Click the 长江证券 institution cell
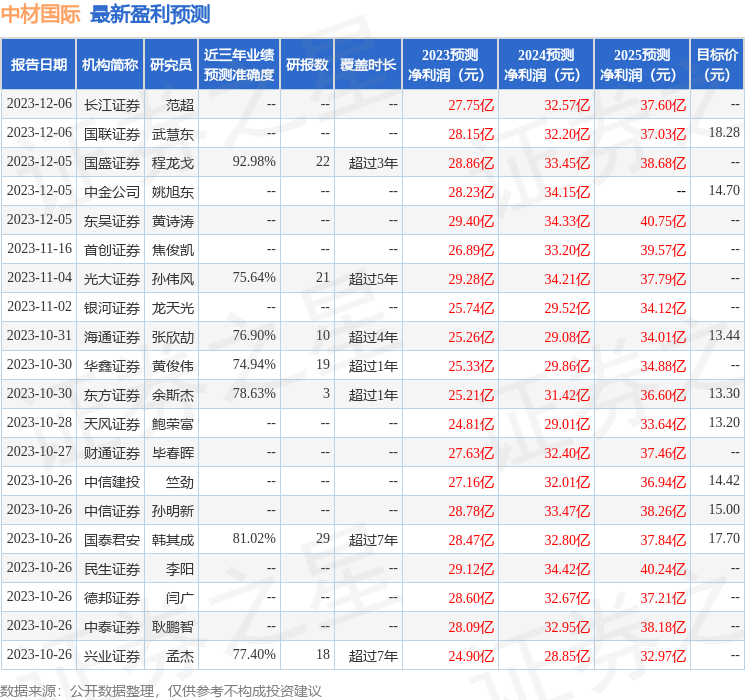This screenshot has width=745, height=700. pyautogui.click(x=112, y=105)
